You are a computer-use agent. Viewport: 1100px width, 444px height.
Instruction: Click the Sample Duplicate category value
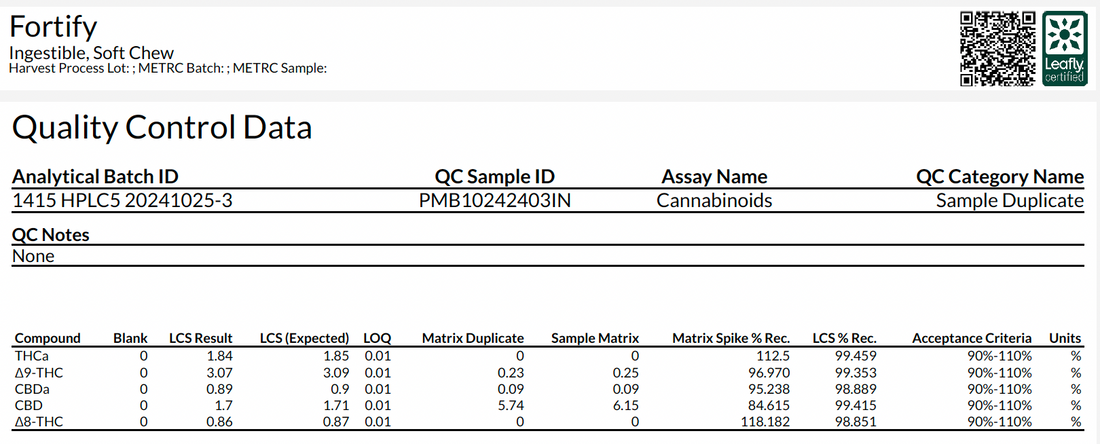[x=1009, y=200]
